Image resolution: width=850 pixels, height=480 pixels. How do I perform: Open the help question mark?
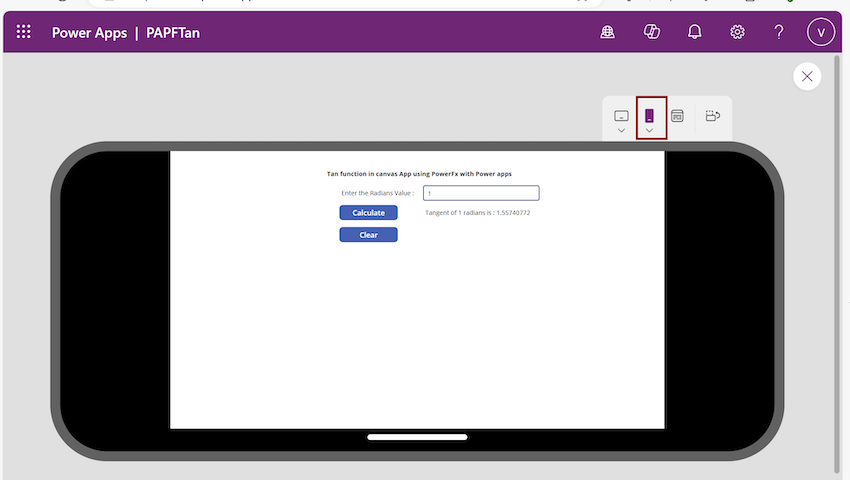(x=779, y=32)
